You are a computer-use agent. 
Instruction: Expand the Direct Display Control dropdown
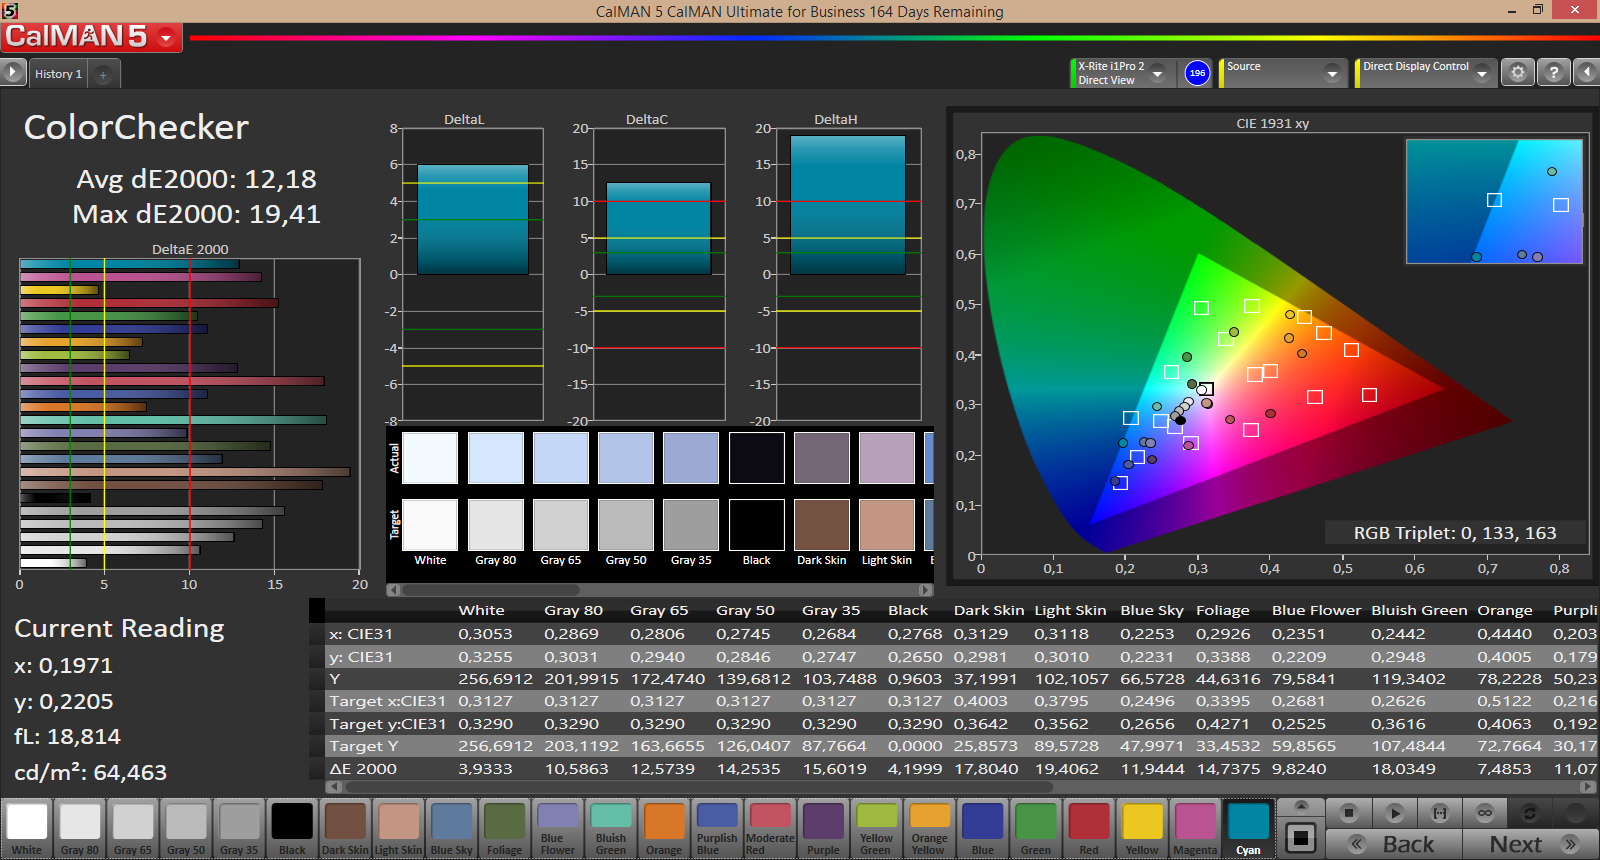pos(1481,73)
